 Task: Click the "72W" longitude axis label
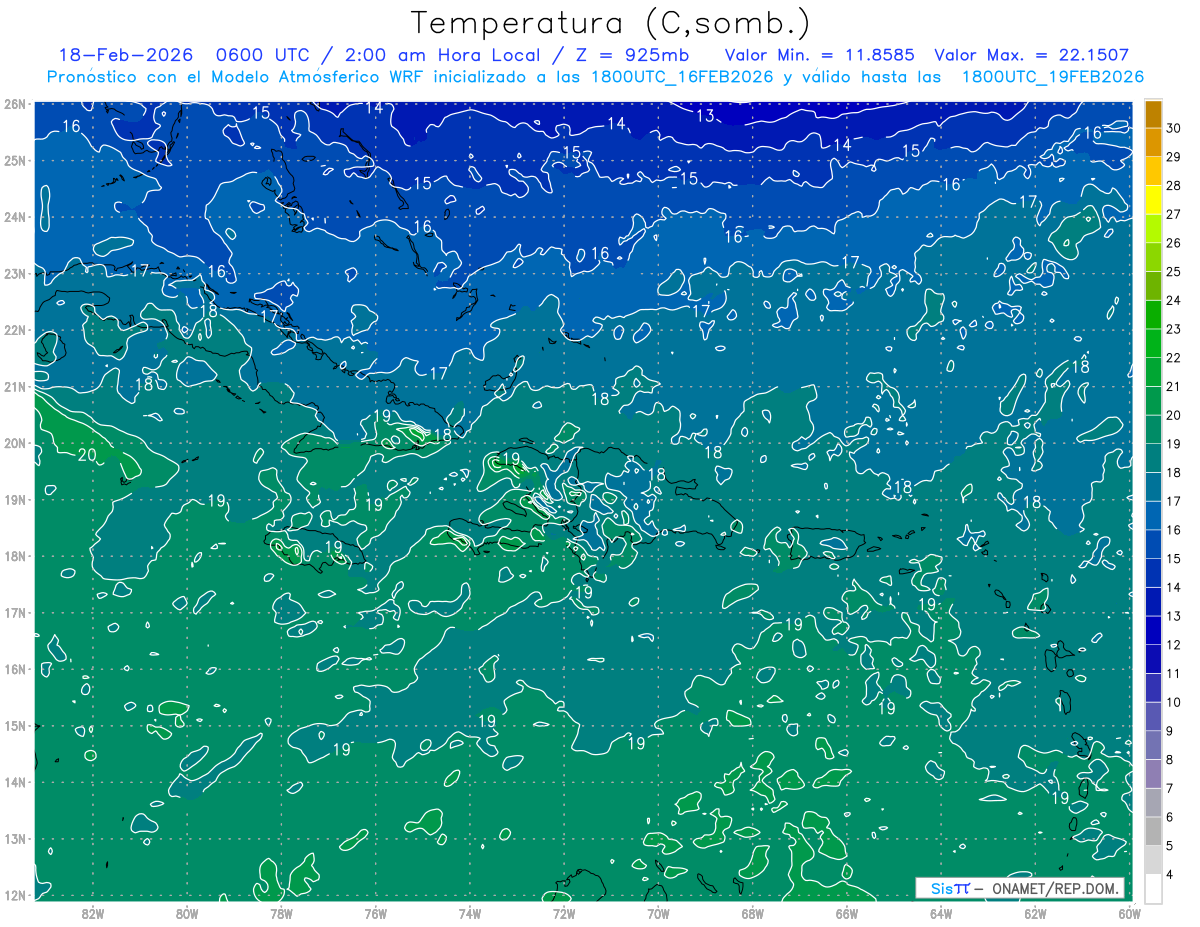tap(564, 913)
